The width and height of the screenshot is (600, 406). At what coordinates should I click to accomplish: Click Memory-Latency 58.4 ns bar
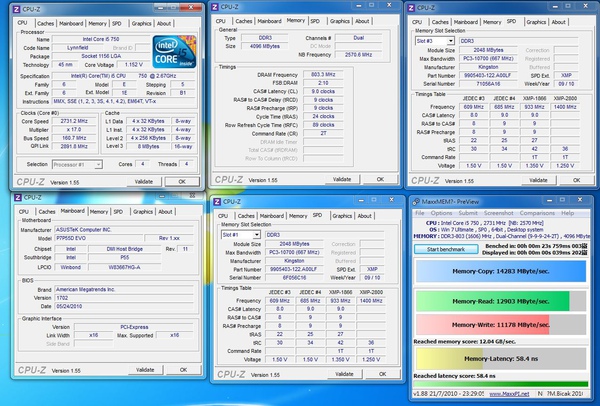(501, 359)
